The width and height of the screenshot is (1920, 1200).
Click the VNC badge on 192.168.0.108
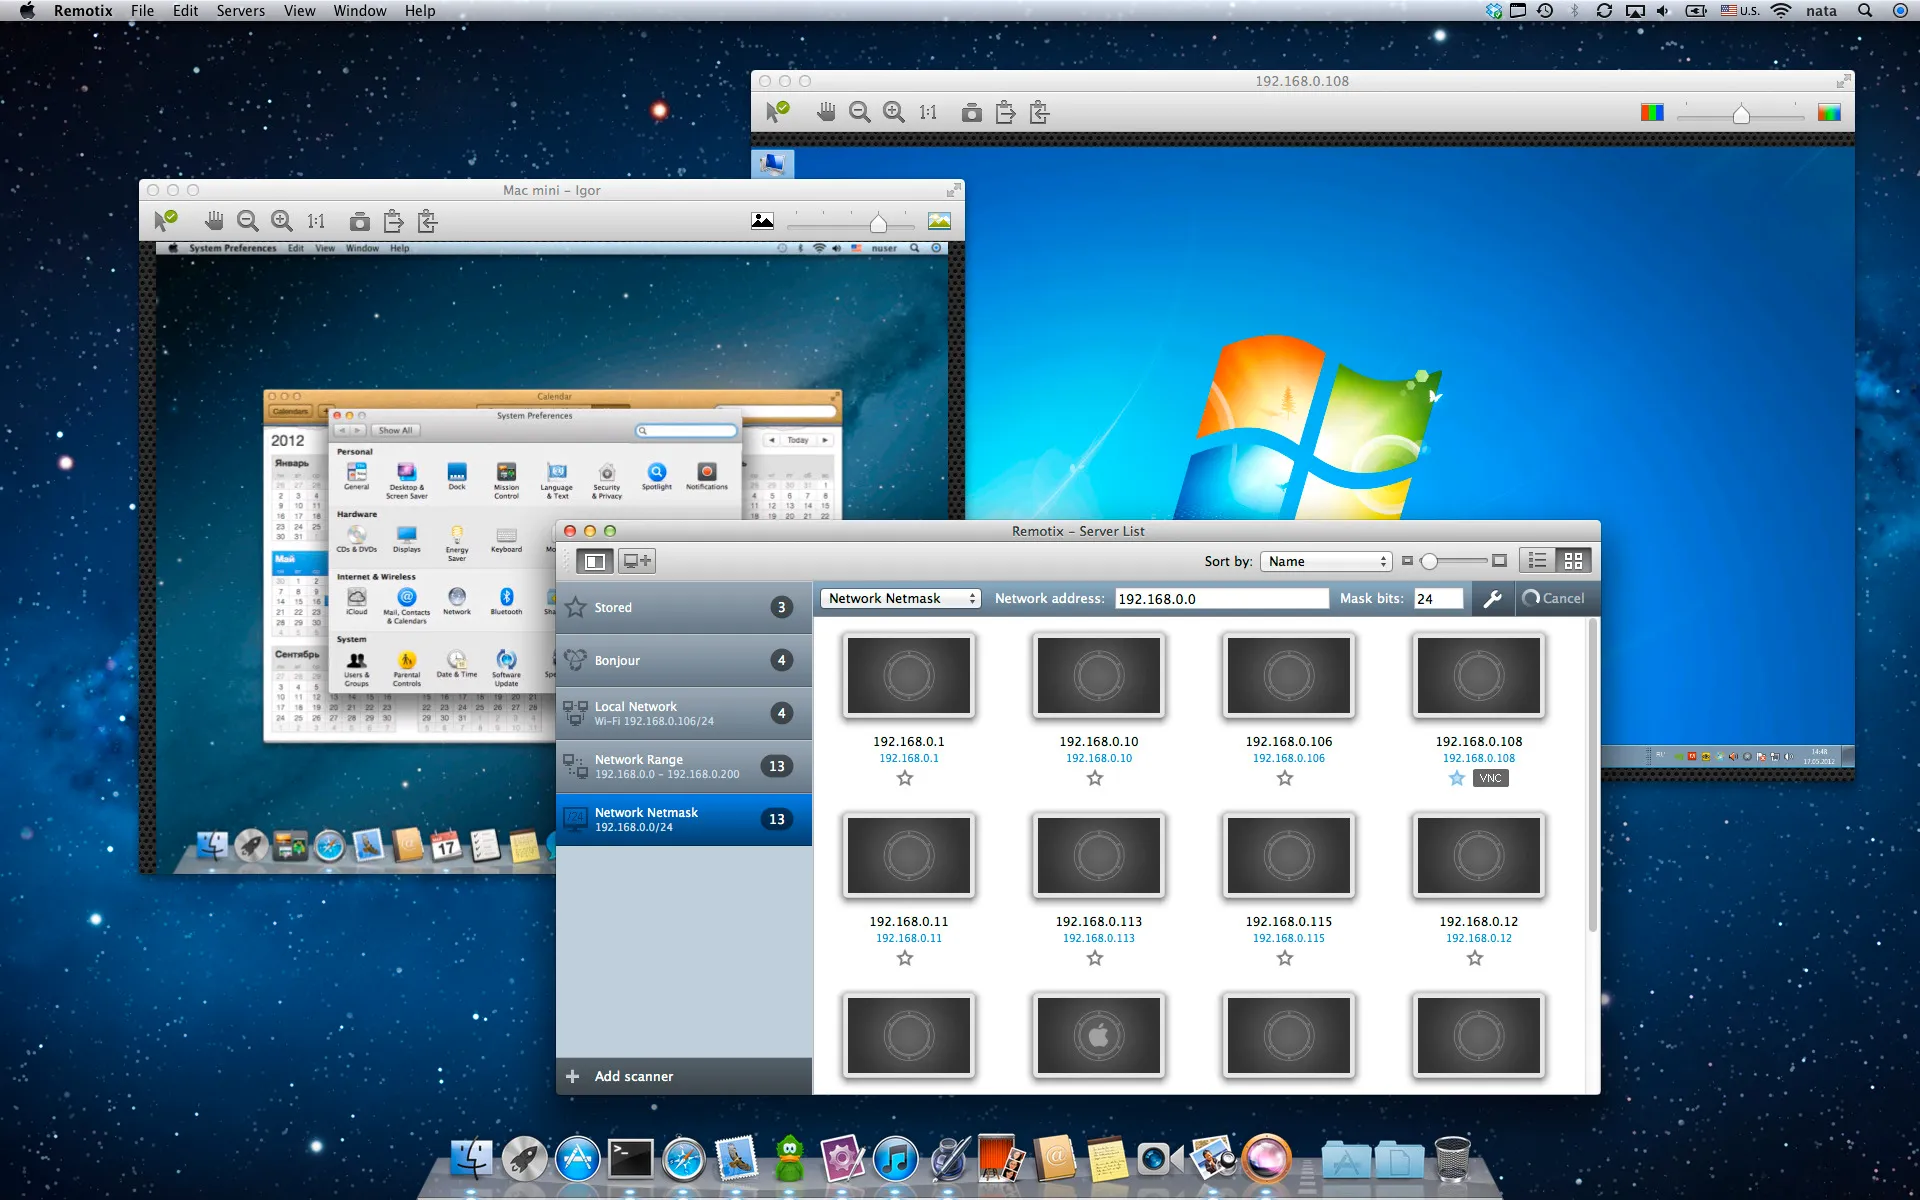(x=1491, y=777)
